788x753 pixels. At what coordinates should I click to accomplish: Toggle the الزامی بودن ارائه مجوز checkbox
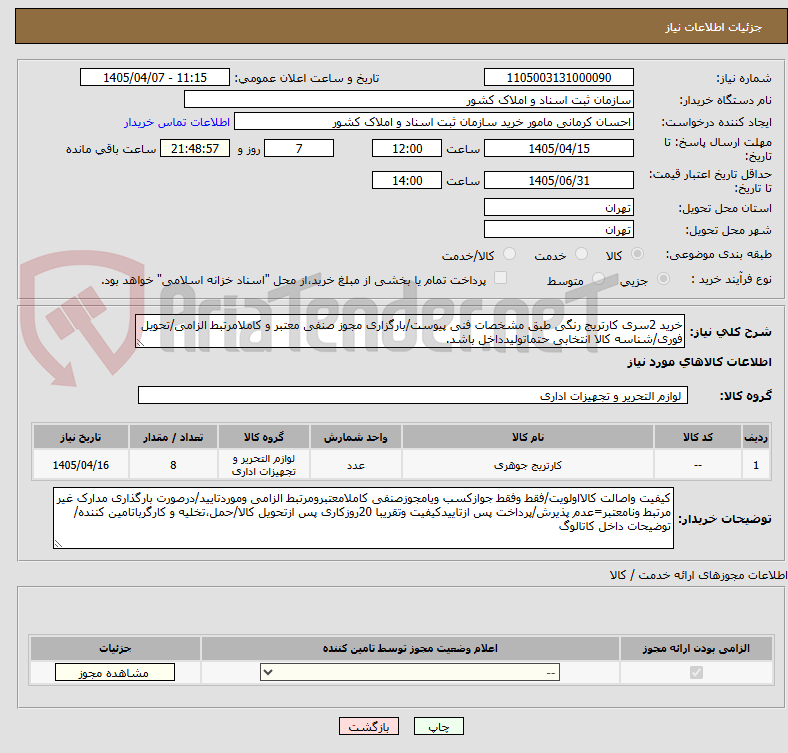tap(696, 672)
